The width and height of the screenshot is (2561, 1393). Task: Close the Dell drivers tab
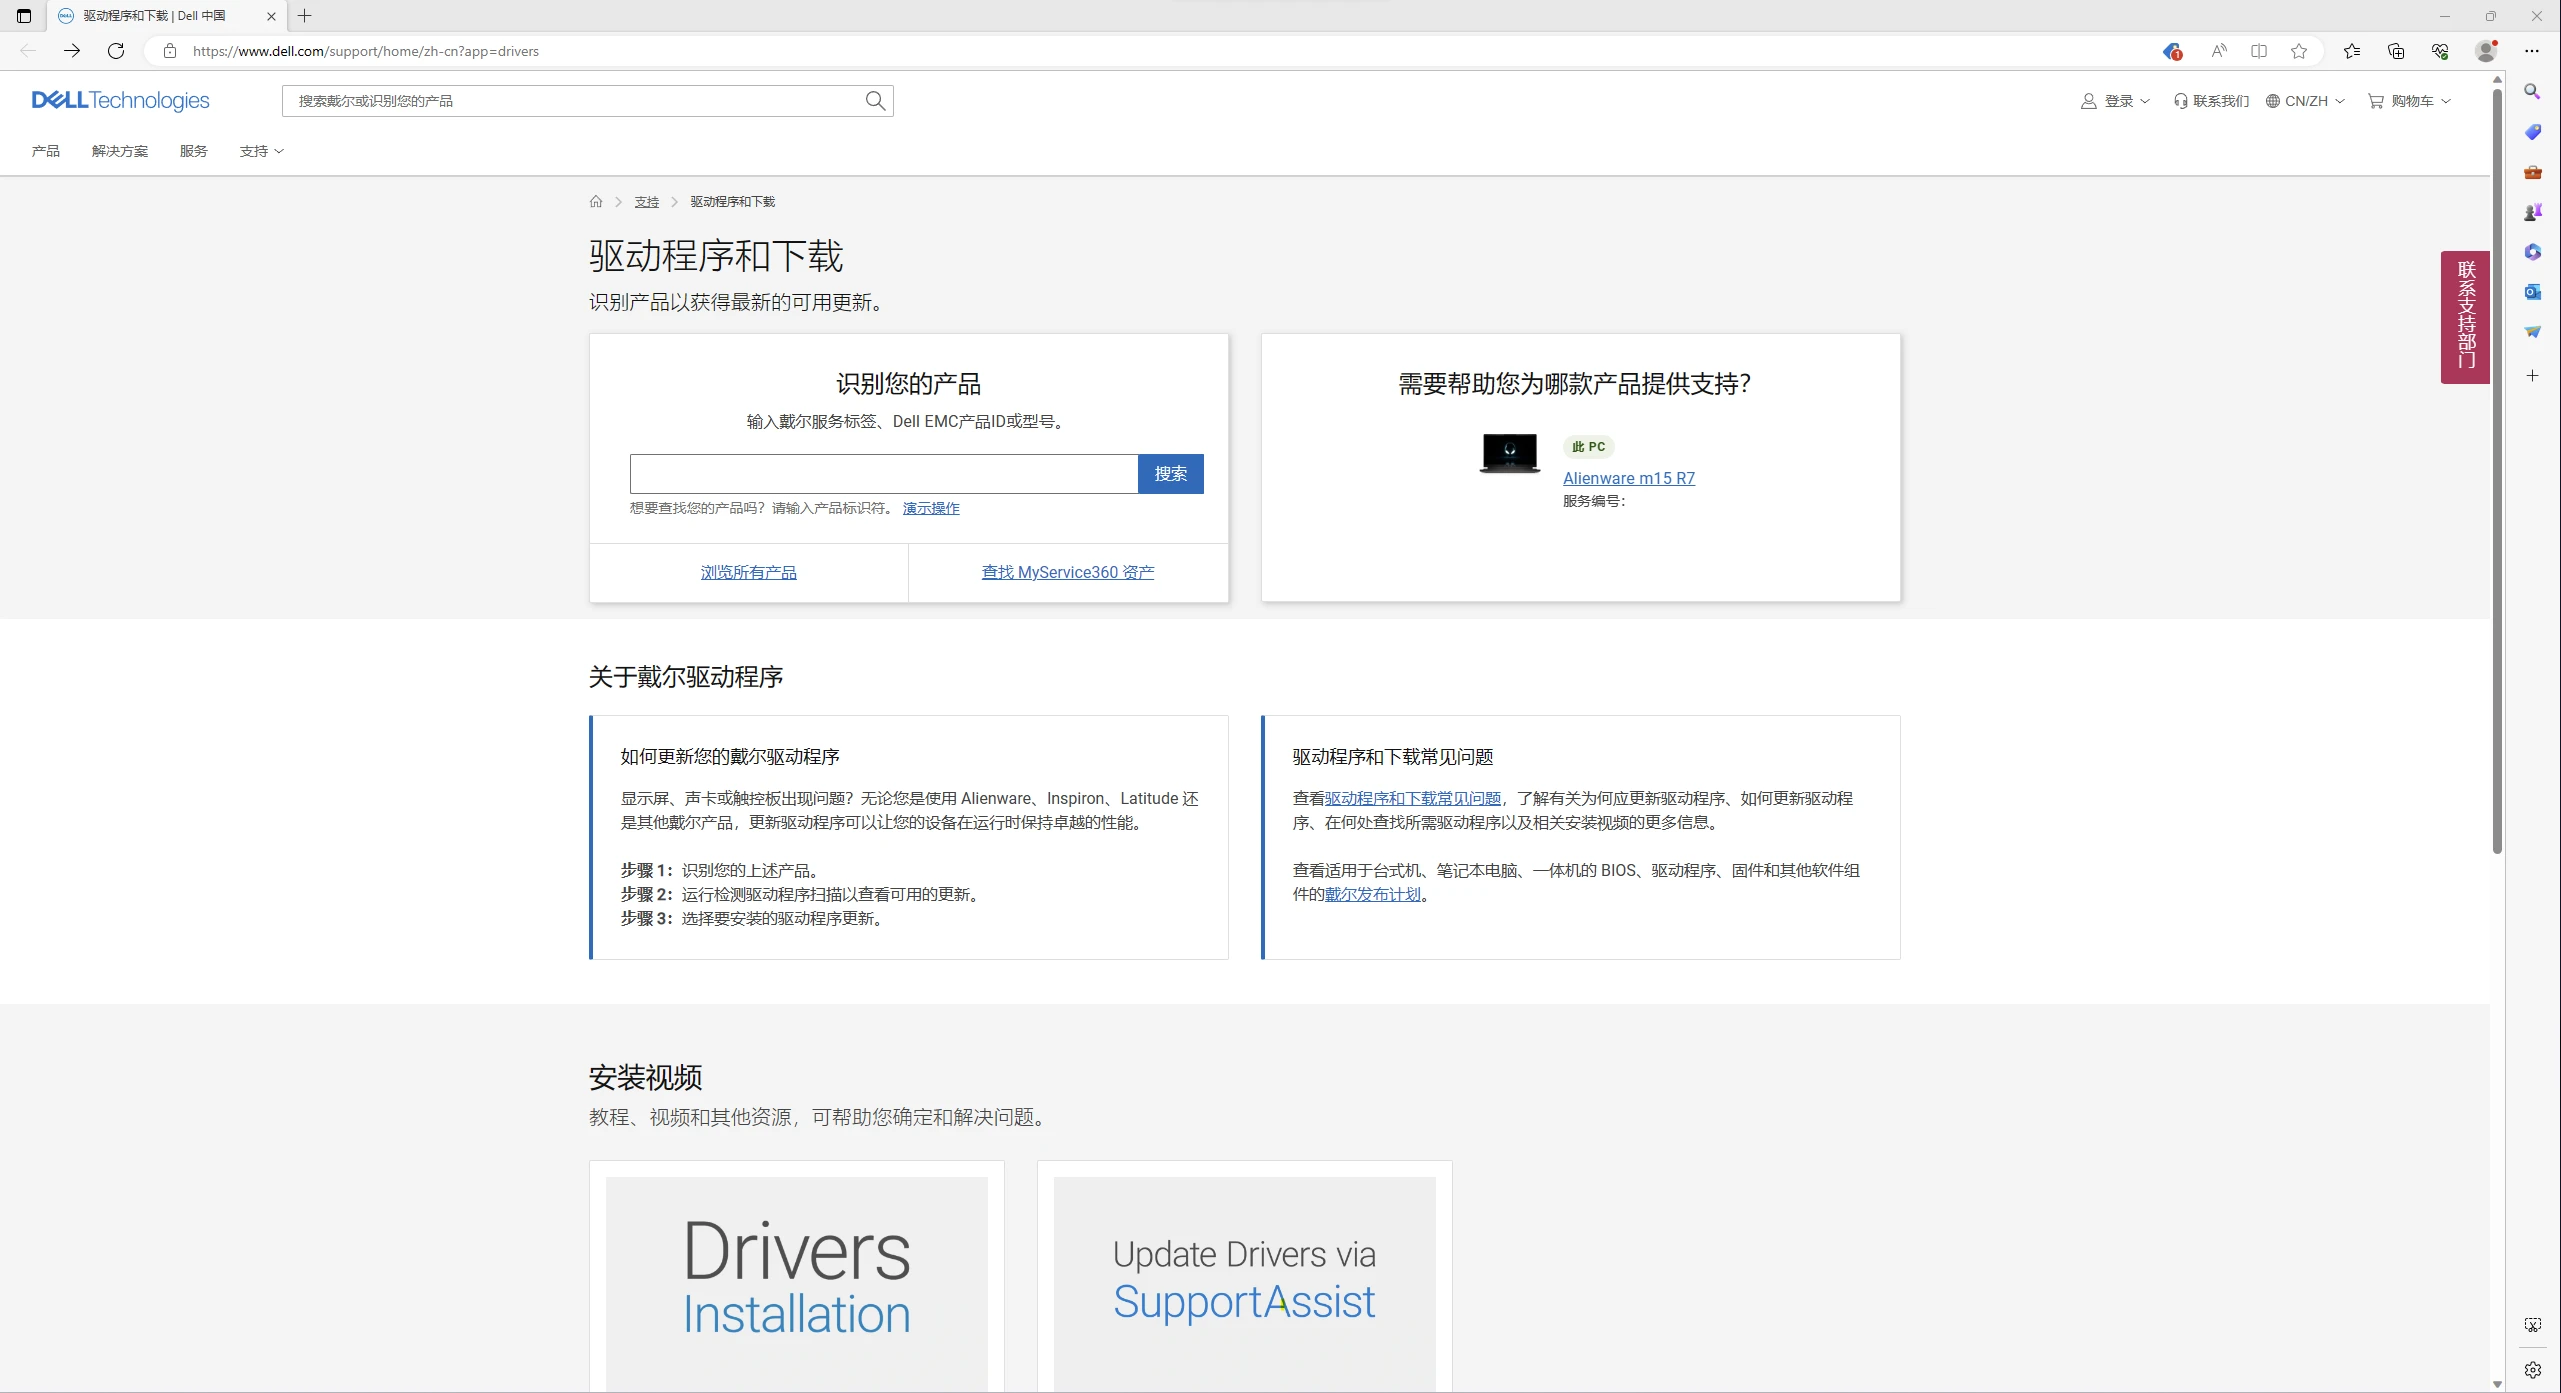271,16
